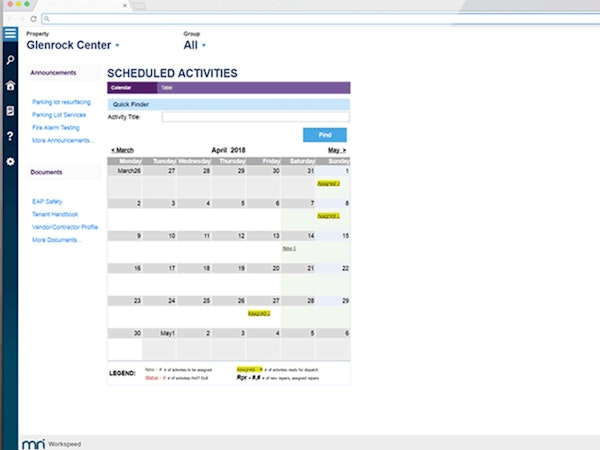
Task: Click the search magnifier sidebar icon
Action: pyautogui.click(x=10, y=60)
